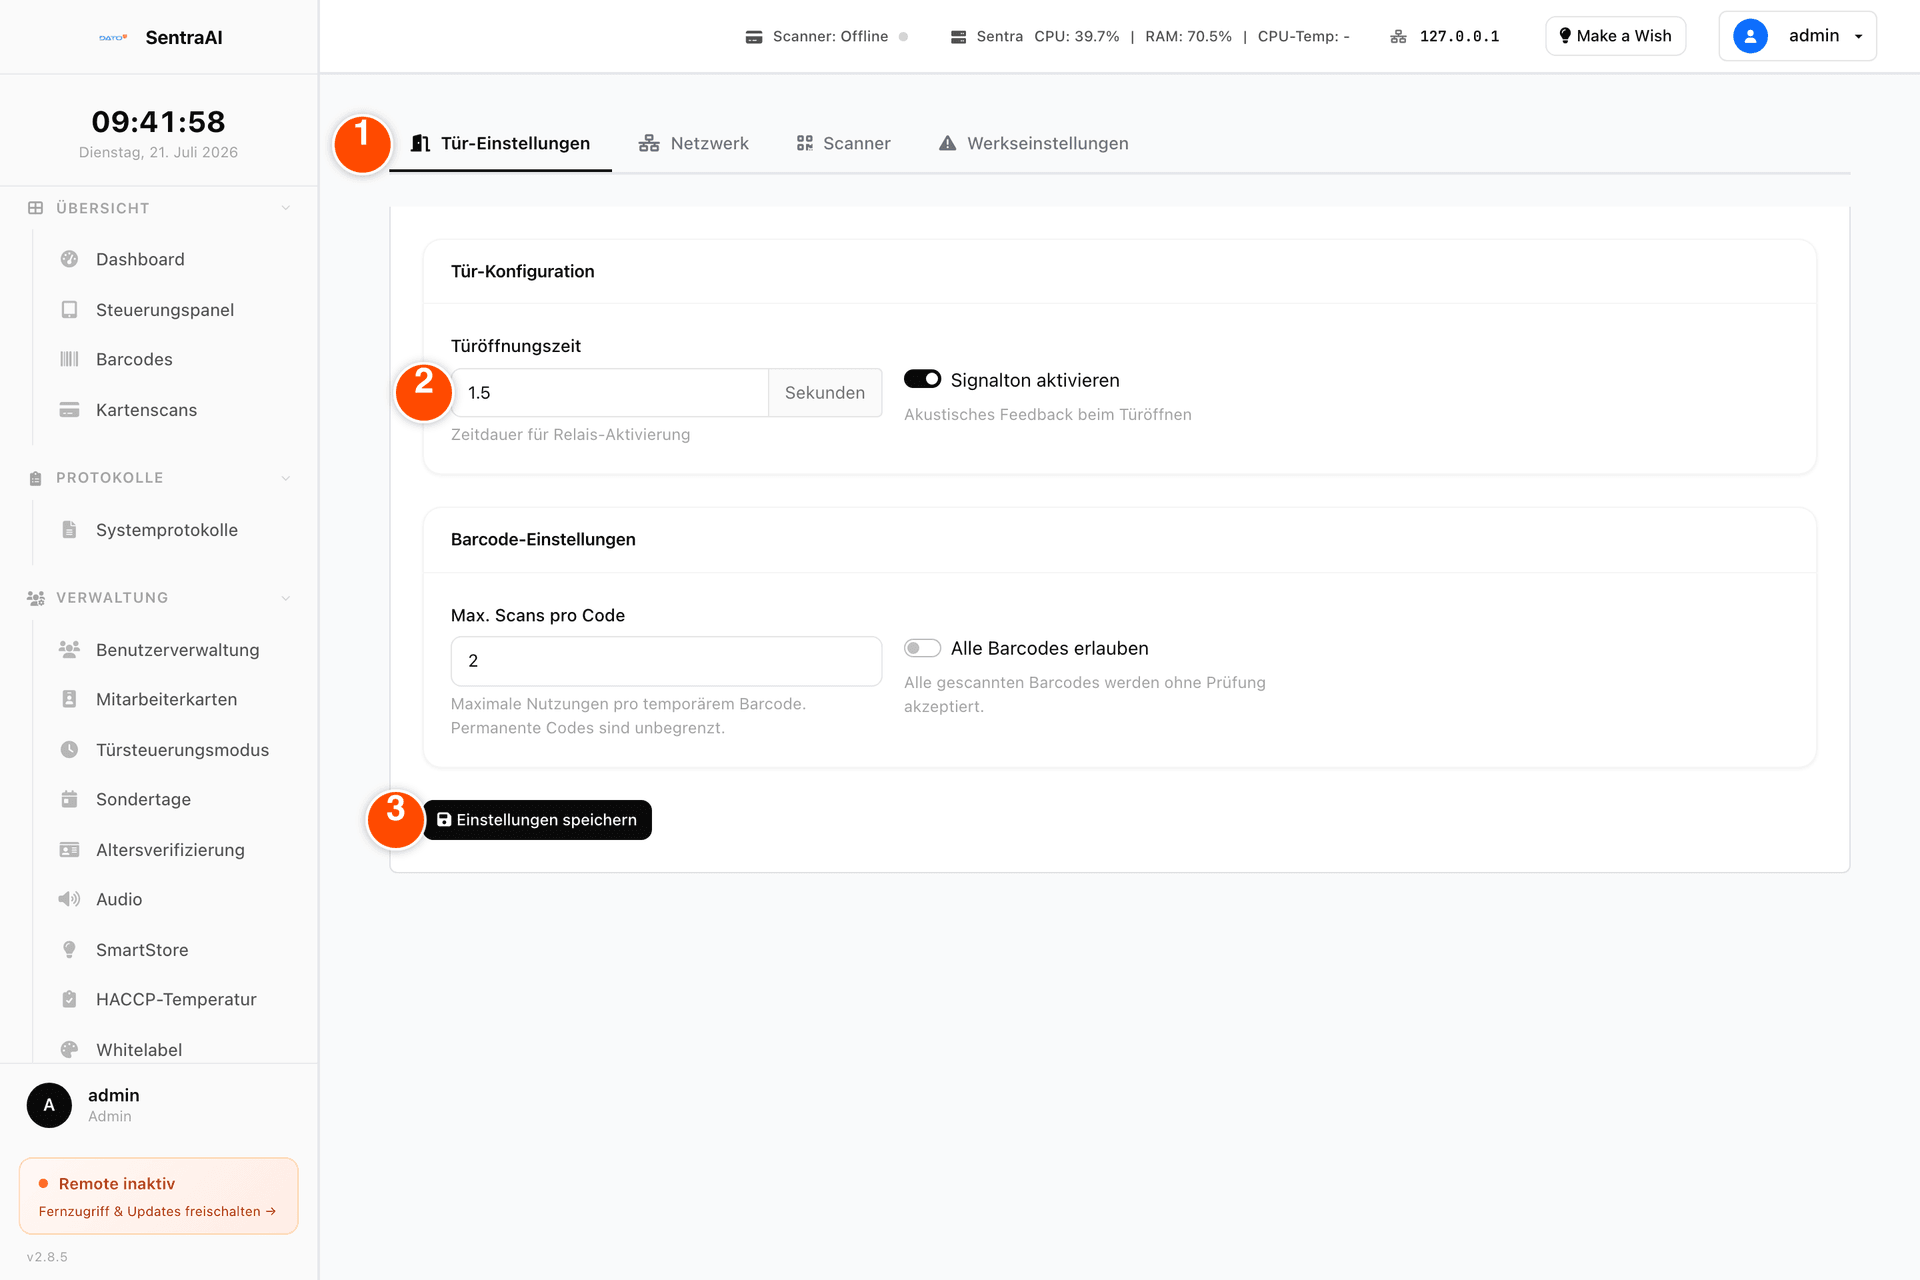1920x1280 pixels.
Task: Focus the Türöffnungszeit seconds field
Action: [x=610, y=393]
